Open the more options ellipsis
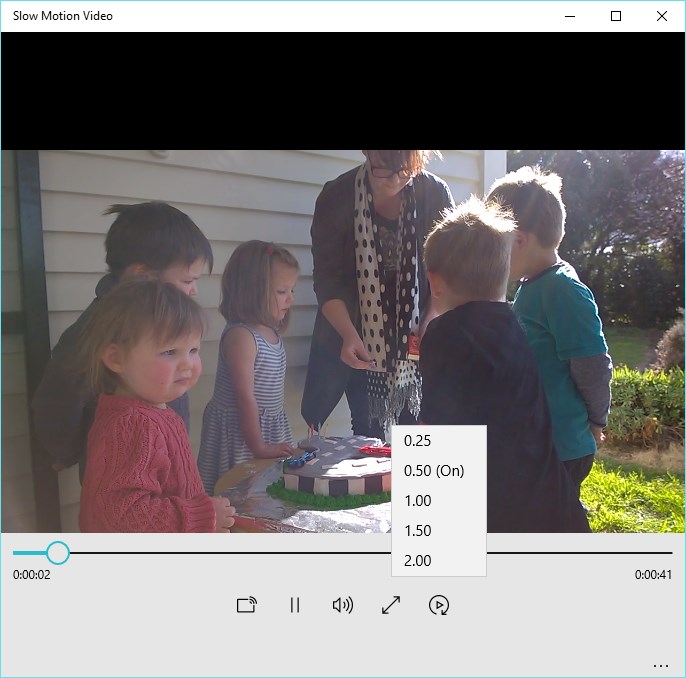 (661, 666)
